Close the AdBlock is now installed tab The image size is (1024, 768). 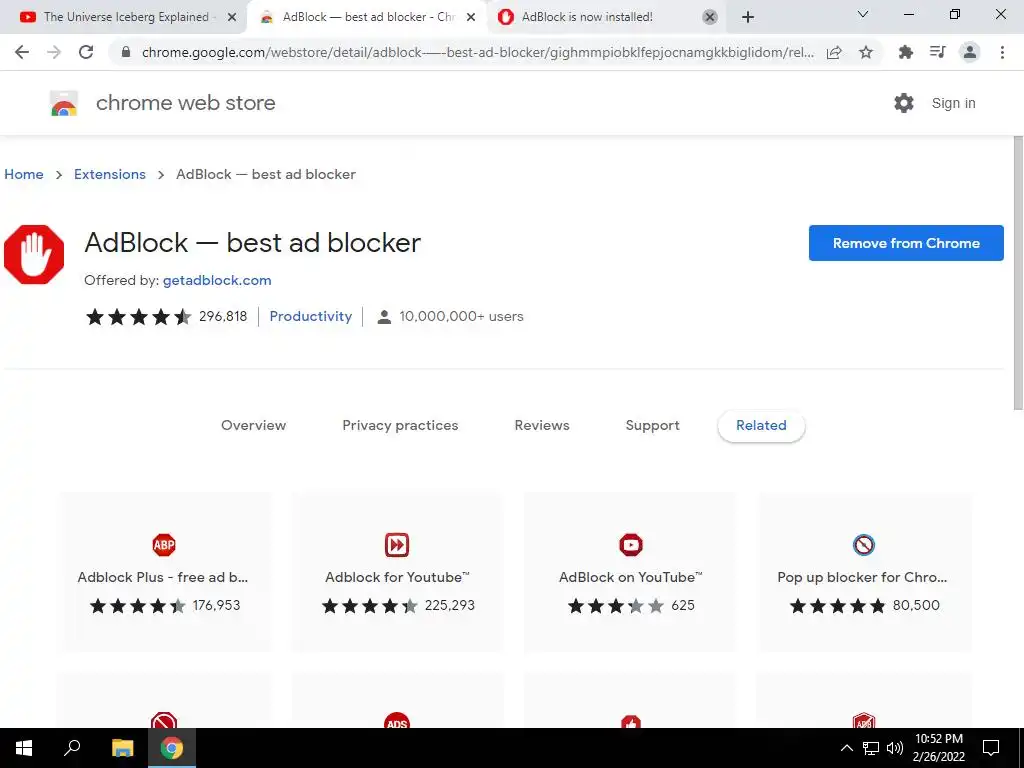coord(710,18)
